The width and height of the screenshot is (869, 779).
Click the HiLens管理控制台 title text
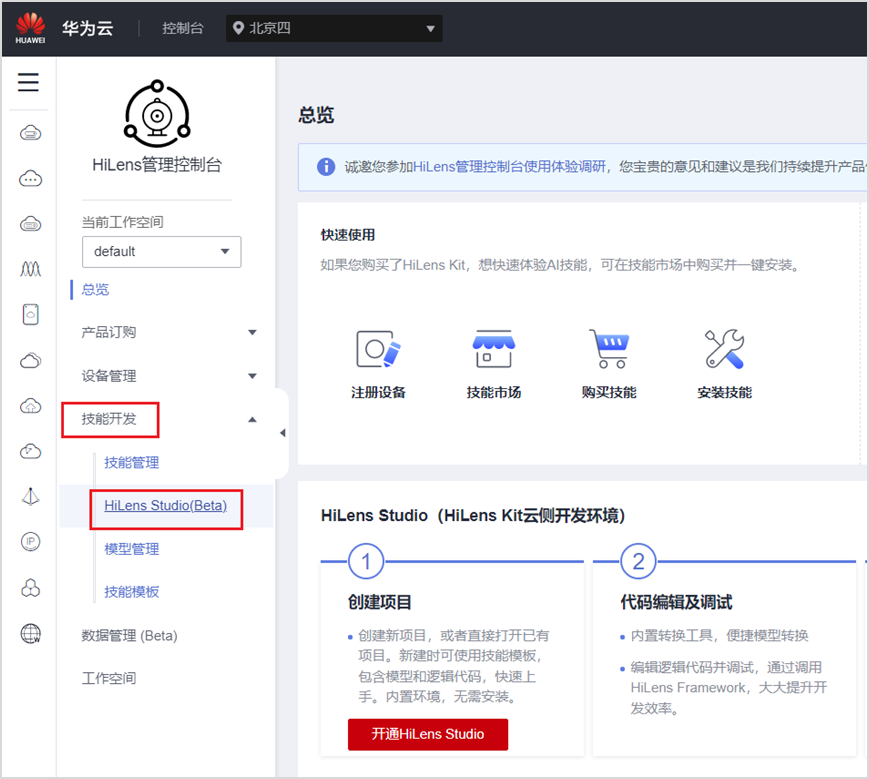(x=157, y=165)
